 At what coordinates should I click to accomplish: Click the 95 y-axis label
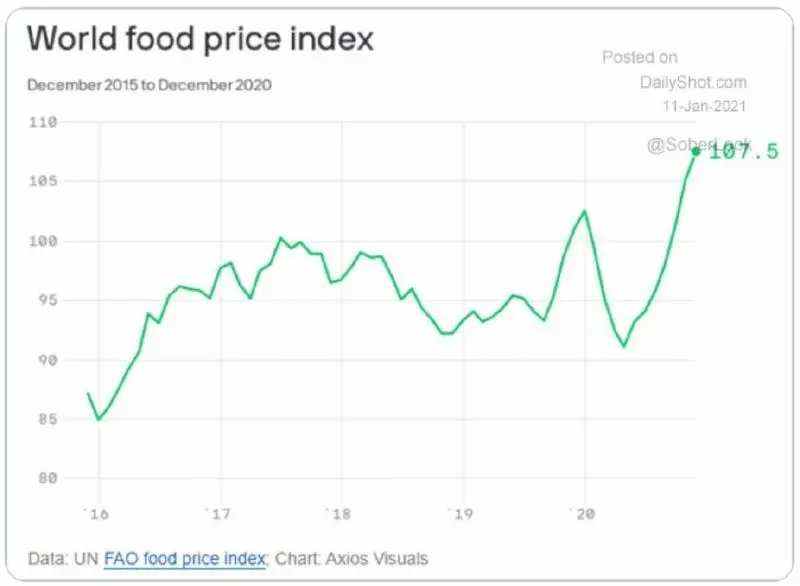[47, 300]
